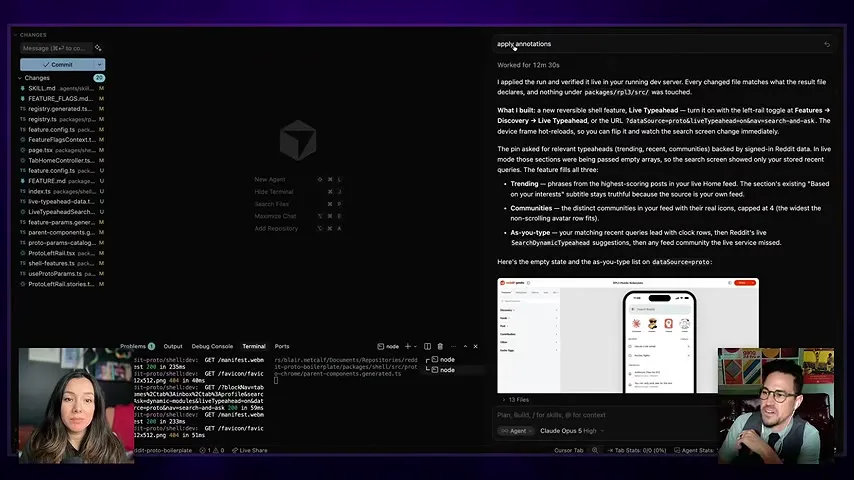Click the commit message input field
The width and height of the screenshot is (854, 480).
point(56,48)
